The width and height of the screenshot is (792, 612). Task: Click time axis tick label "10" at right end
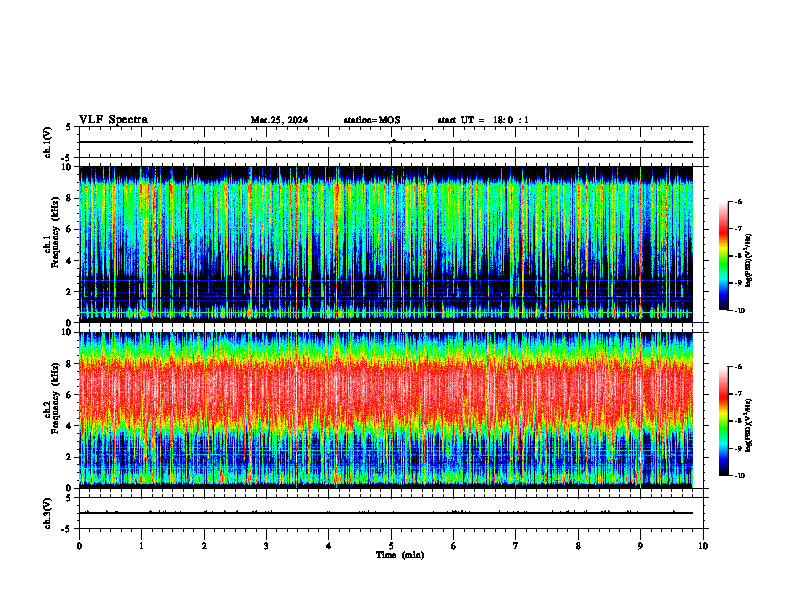click(703, 546)
